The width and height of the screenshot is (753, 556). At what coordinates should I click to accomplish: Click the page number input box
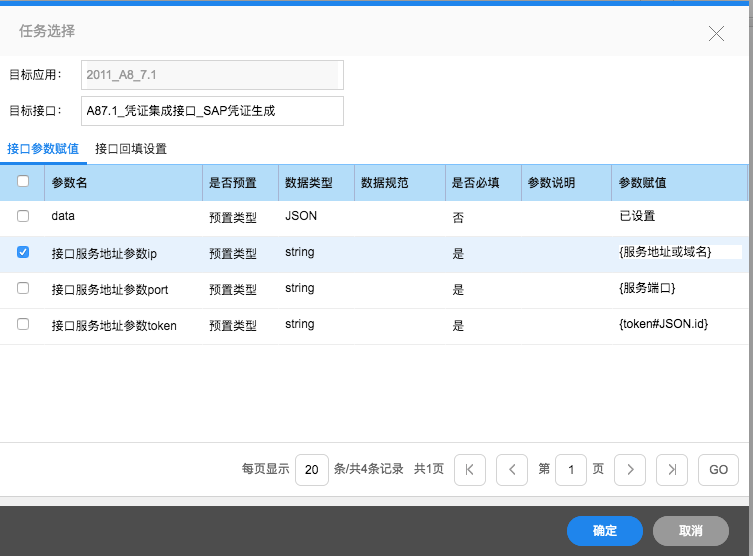coord(570,469)
